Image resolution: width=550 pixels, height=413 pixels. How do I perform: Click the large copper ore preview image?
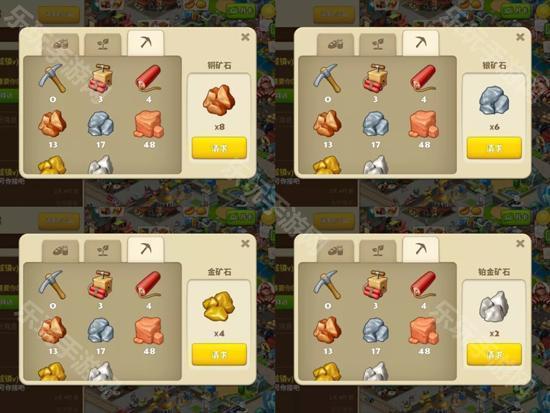[x=219, y=100]
